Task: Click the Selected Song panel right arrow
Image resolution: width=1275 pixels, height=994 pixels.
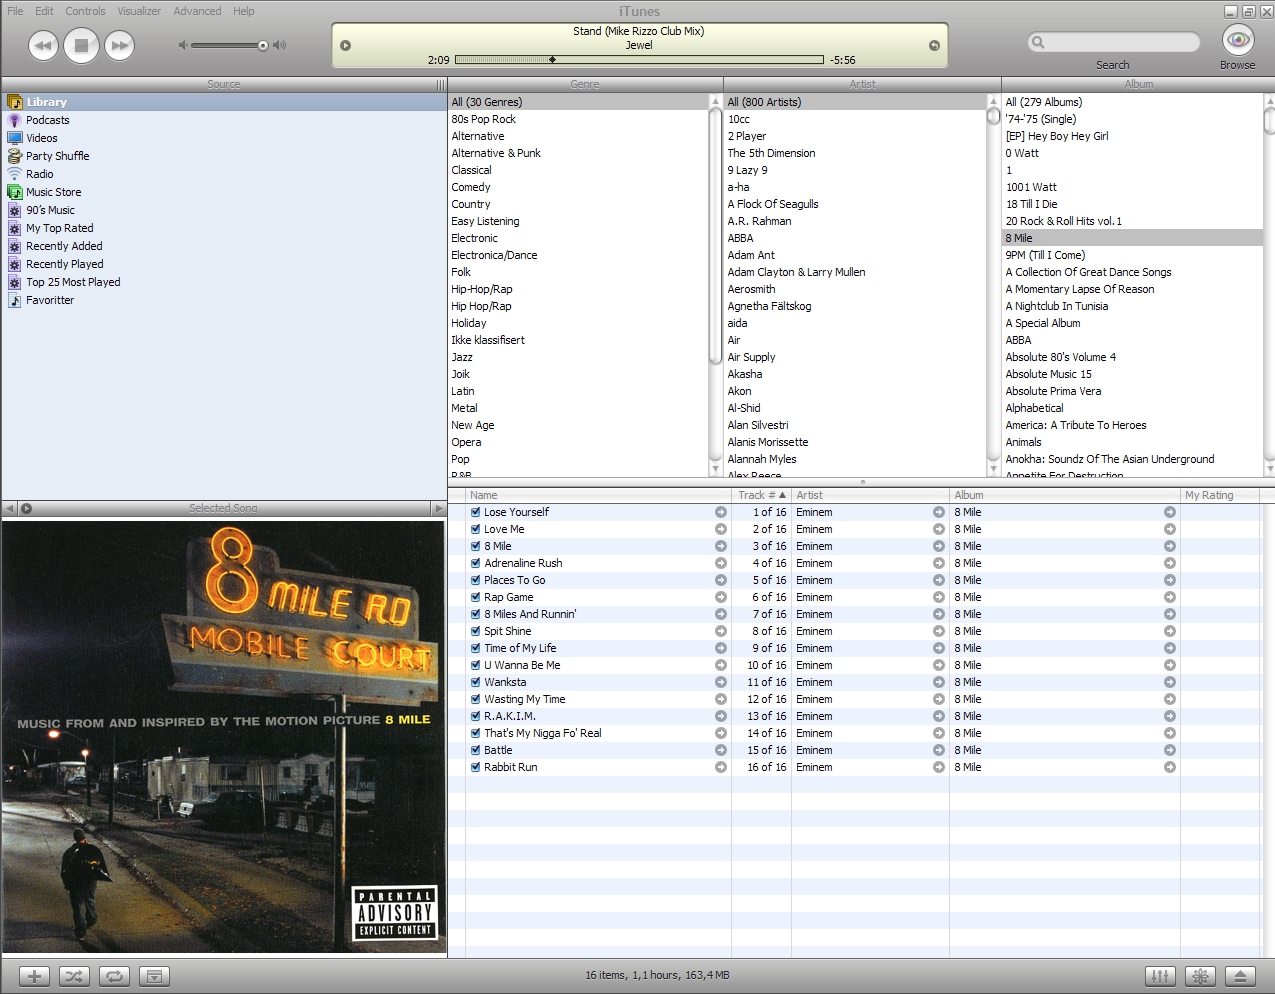Action: click(x=438, y=508)
